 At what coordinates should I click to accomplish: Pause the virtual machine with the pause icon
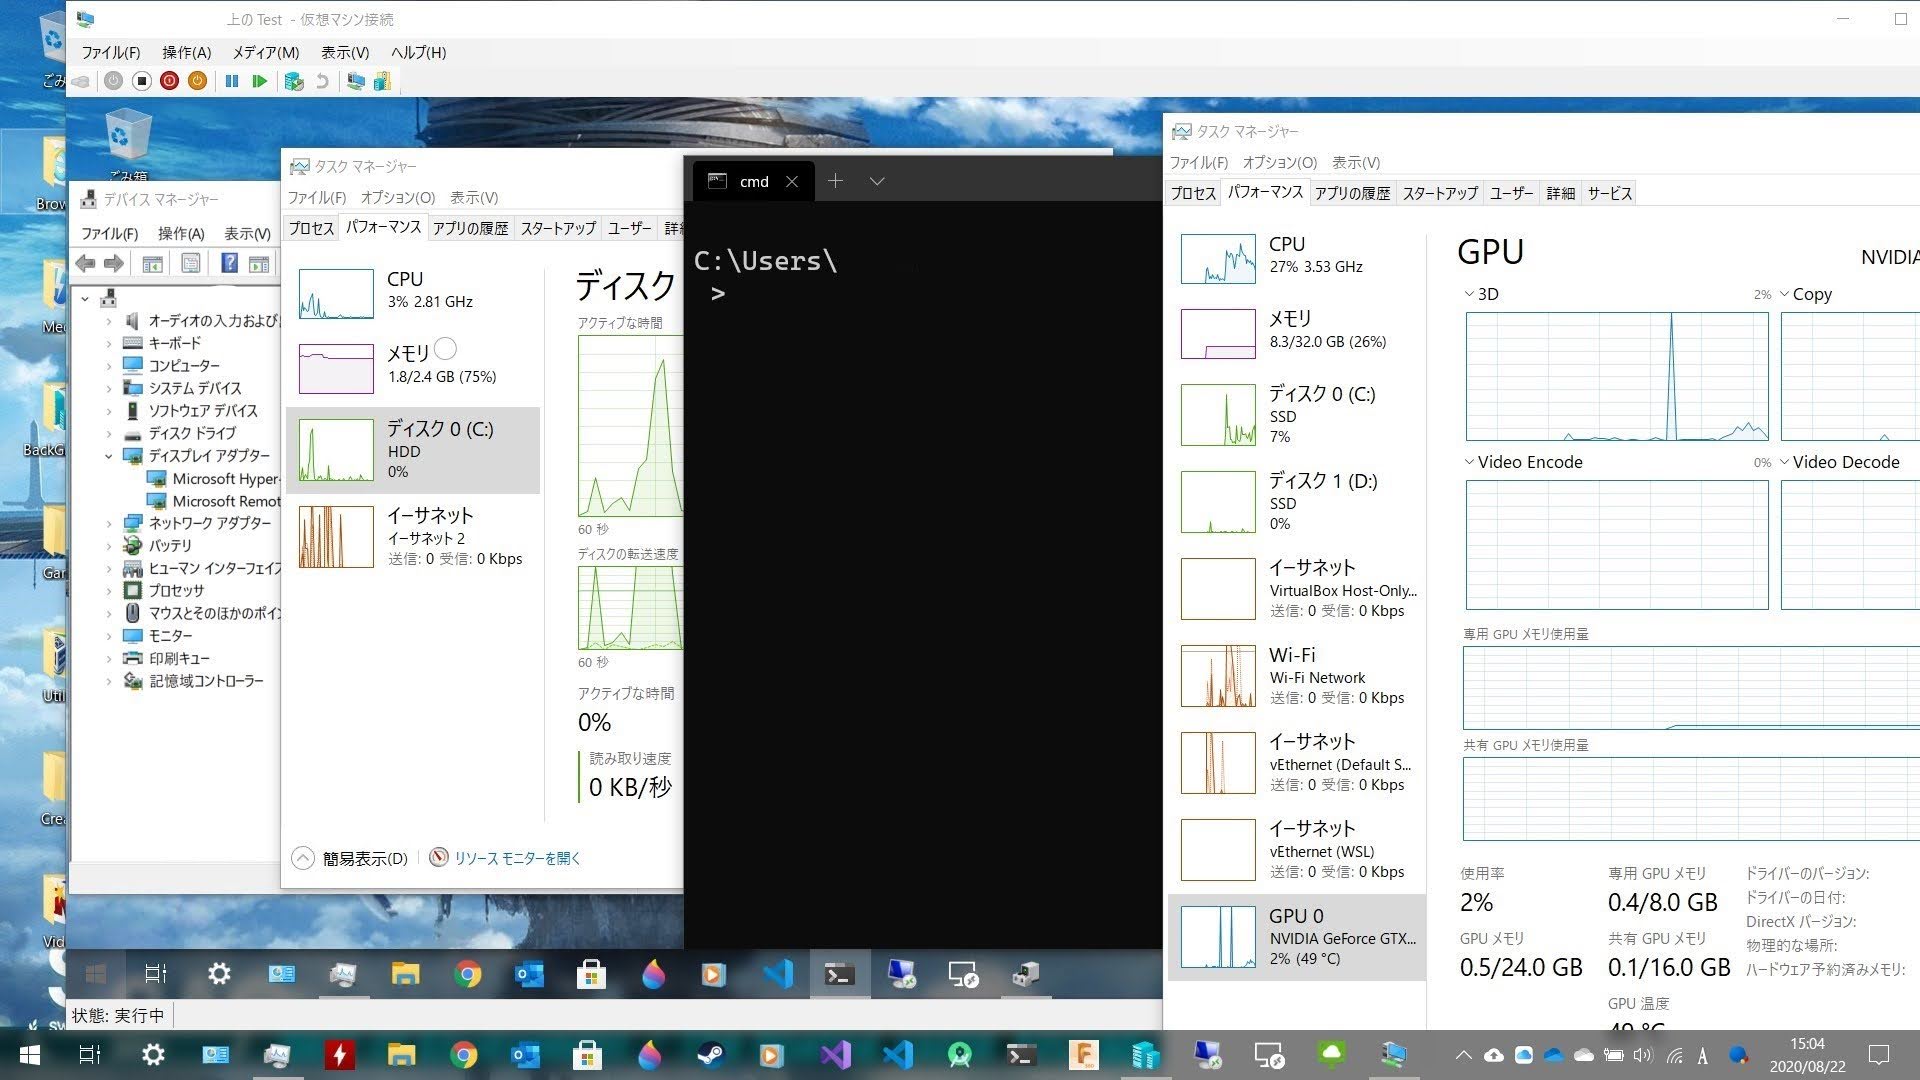[232, 81]
